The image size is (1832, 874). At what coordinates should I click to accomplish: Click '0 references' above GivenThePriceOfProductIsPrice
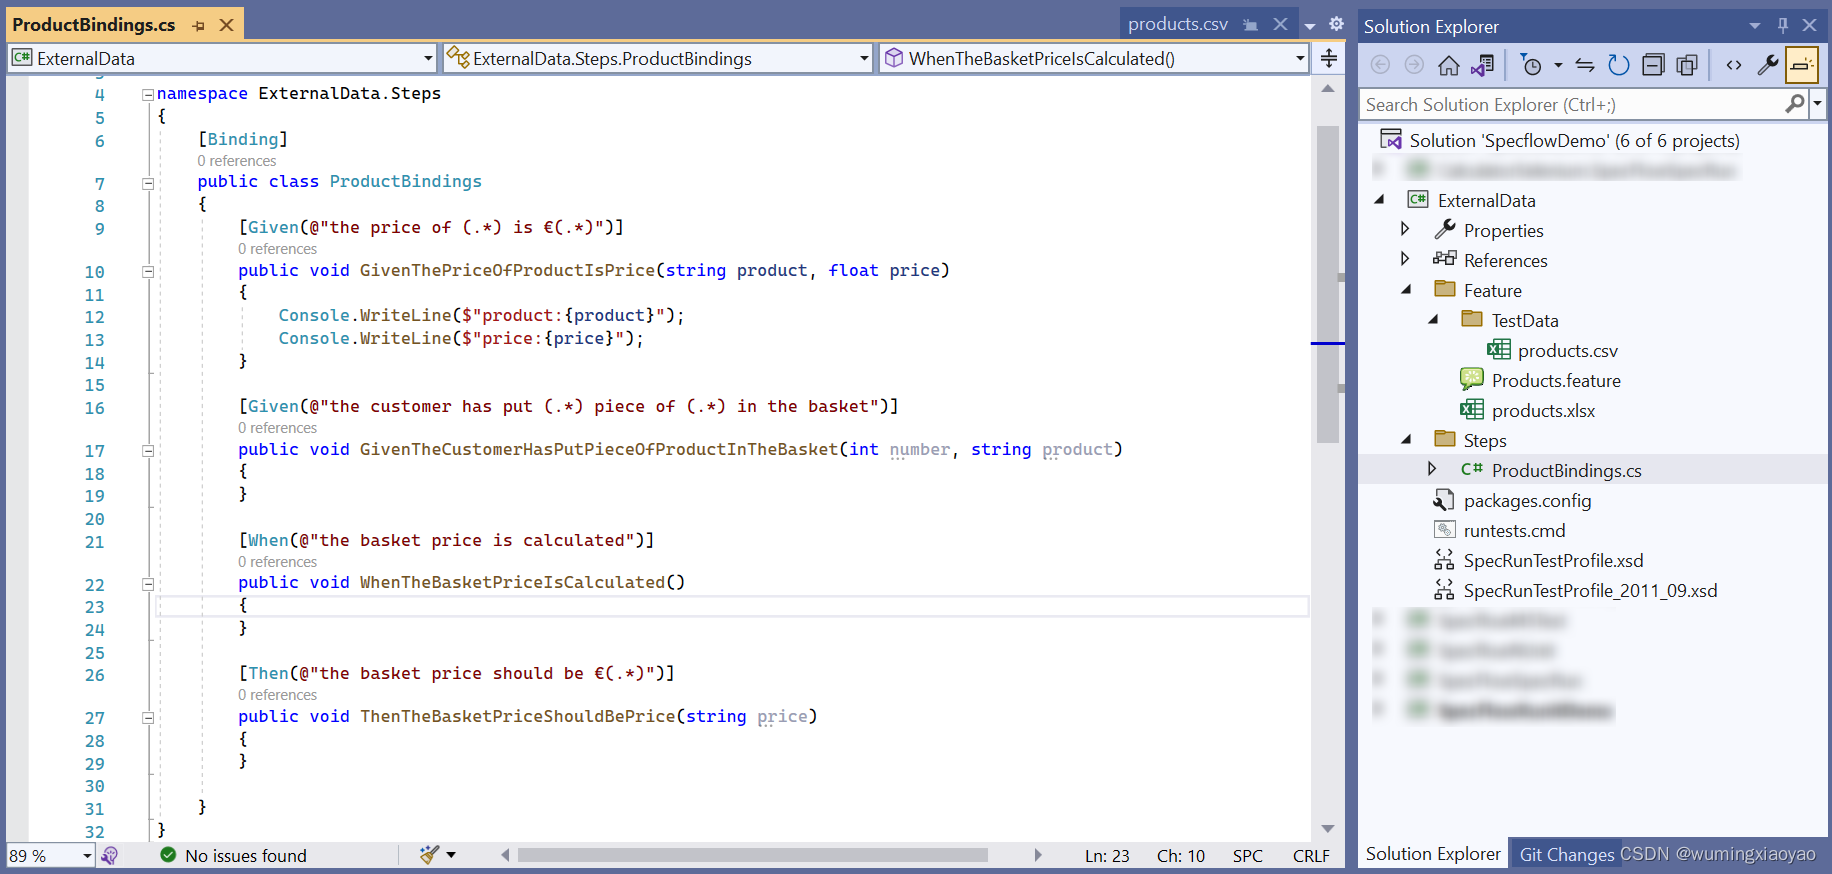[x=277, y=249]
